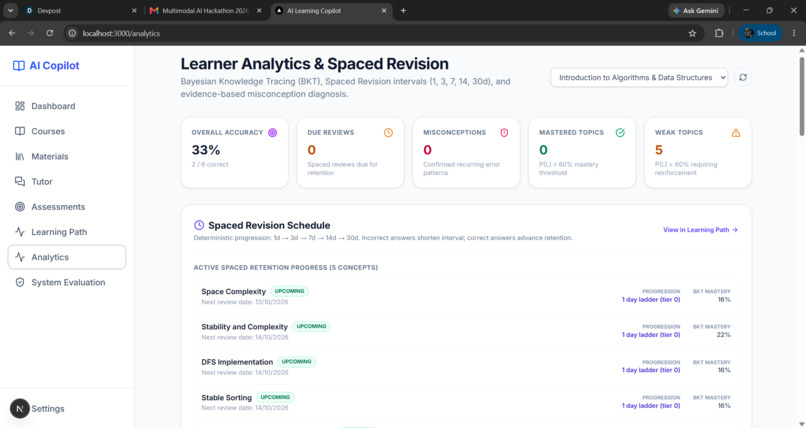Click Stable Sorting's 1 day ladder progression
The height and width of the screenshot is (428, 806).
(651, 405)
